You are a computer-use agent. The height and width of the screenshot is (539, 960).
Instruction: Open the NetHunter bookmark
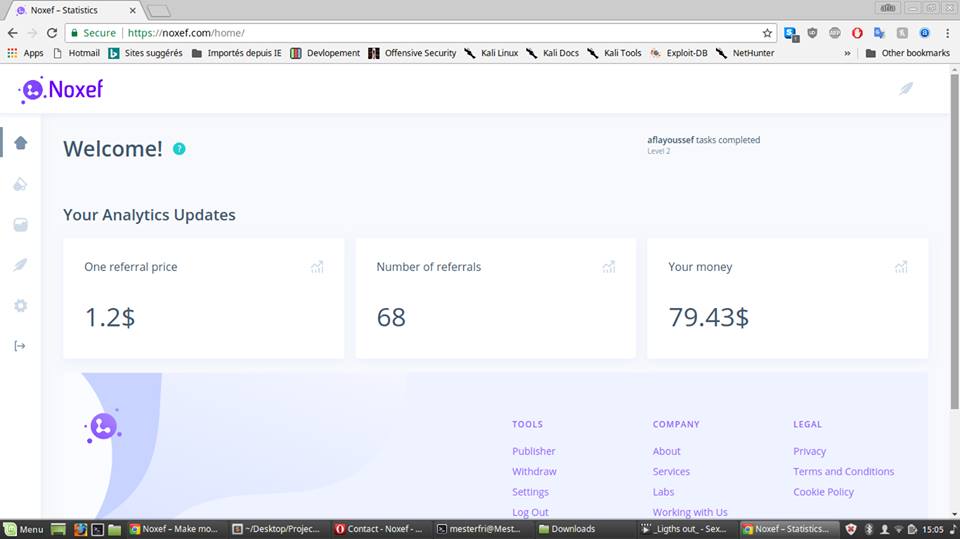click(745, 53)
